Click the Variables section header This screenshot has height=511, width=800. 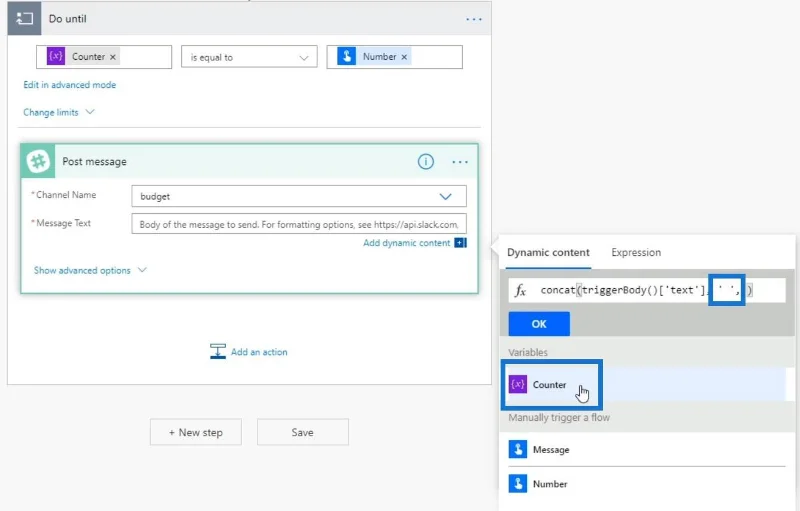pos(528,352)
